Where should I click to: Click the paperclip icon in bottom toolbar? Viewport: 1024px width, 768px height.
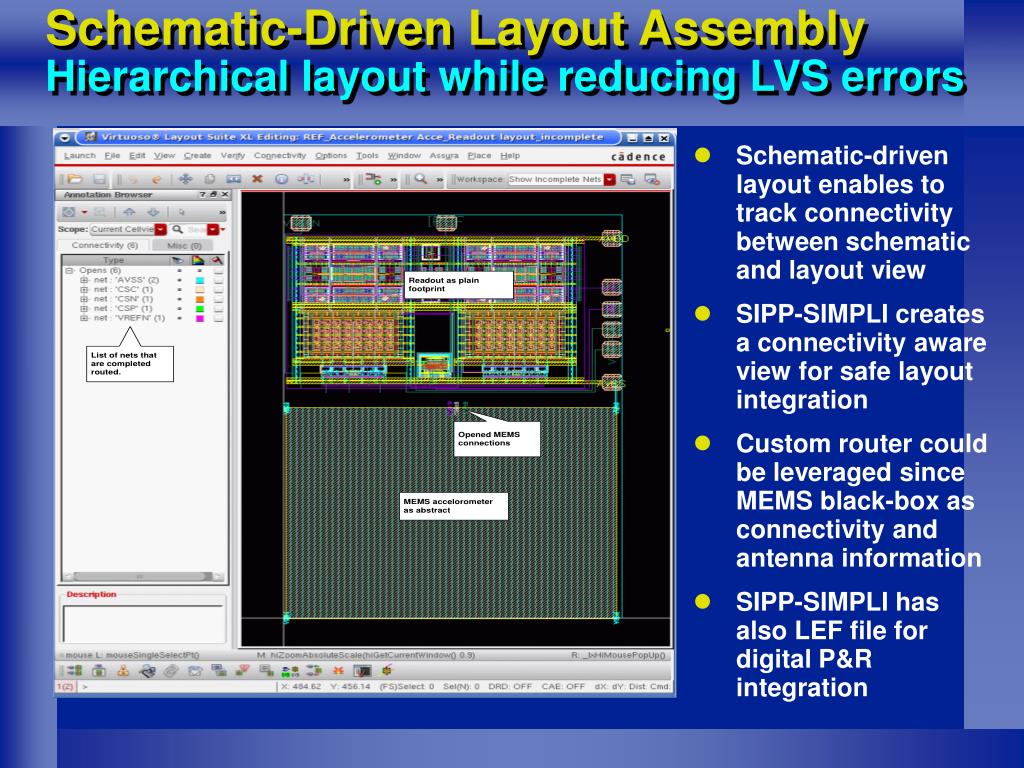click(x=171, y=670)
